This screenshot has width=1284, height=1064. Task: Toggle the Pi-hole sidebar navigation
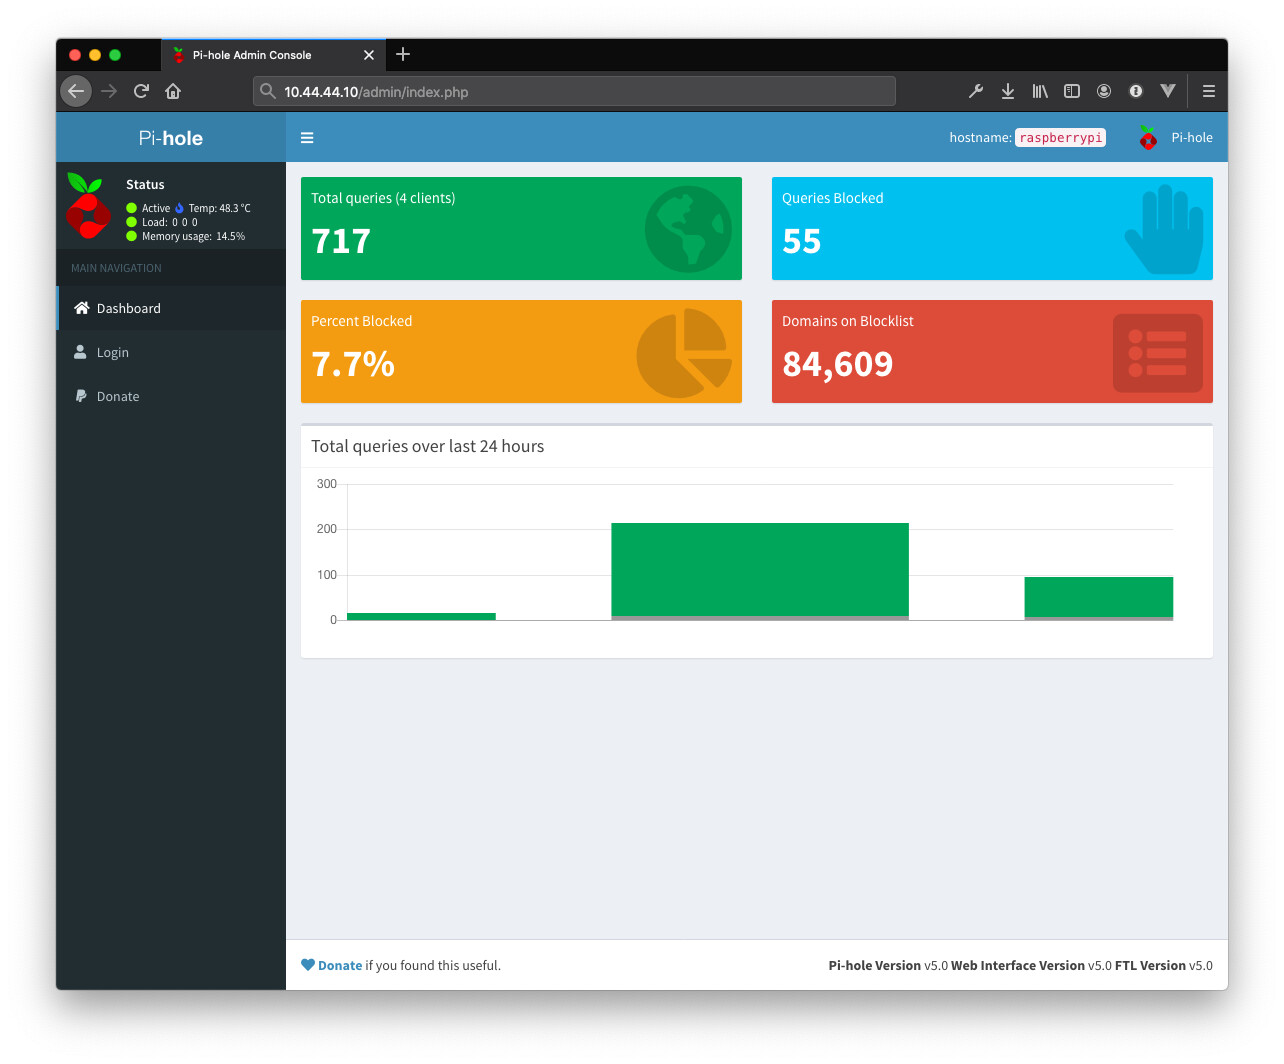[307, 138]
